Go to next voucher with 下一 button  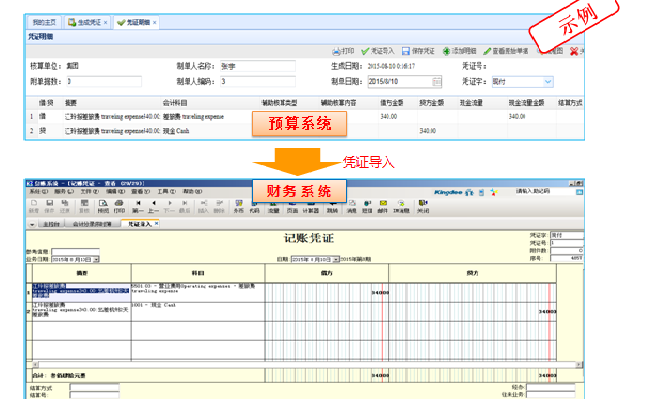pos(169,206)
